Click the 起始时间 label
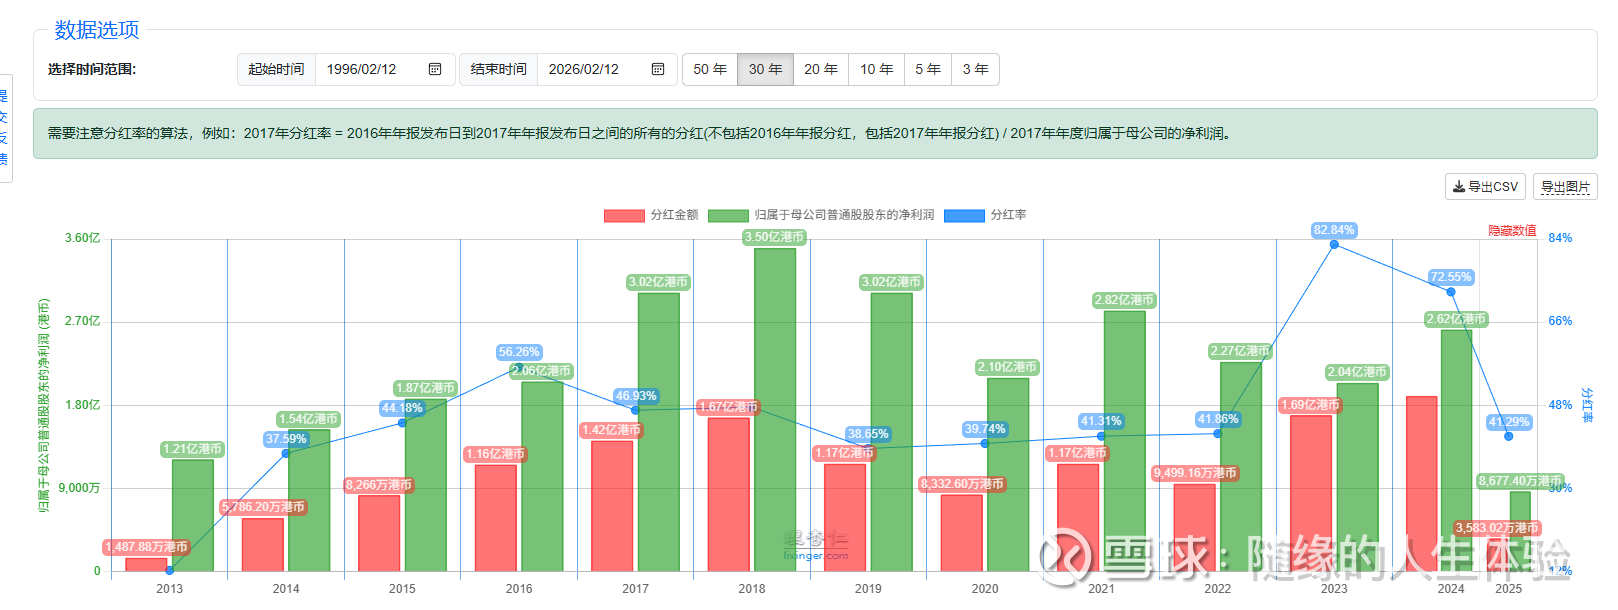Viewport: 1618px width, 610px height. (276, 69)
